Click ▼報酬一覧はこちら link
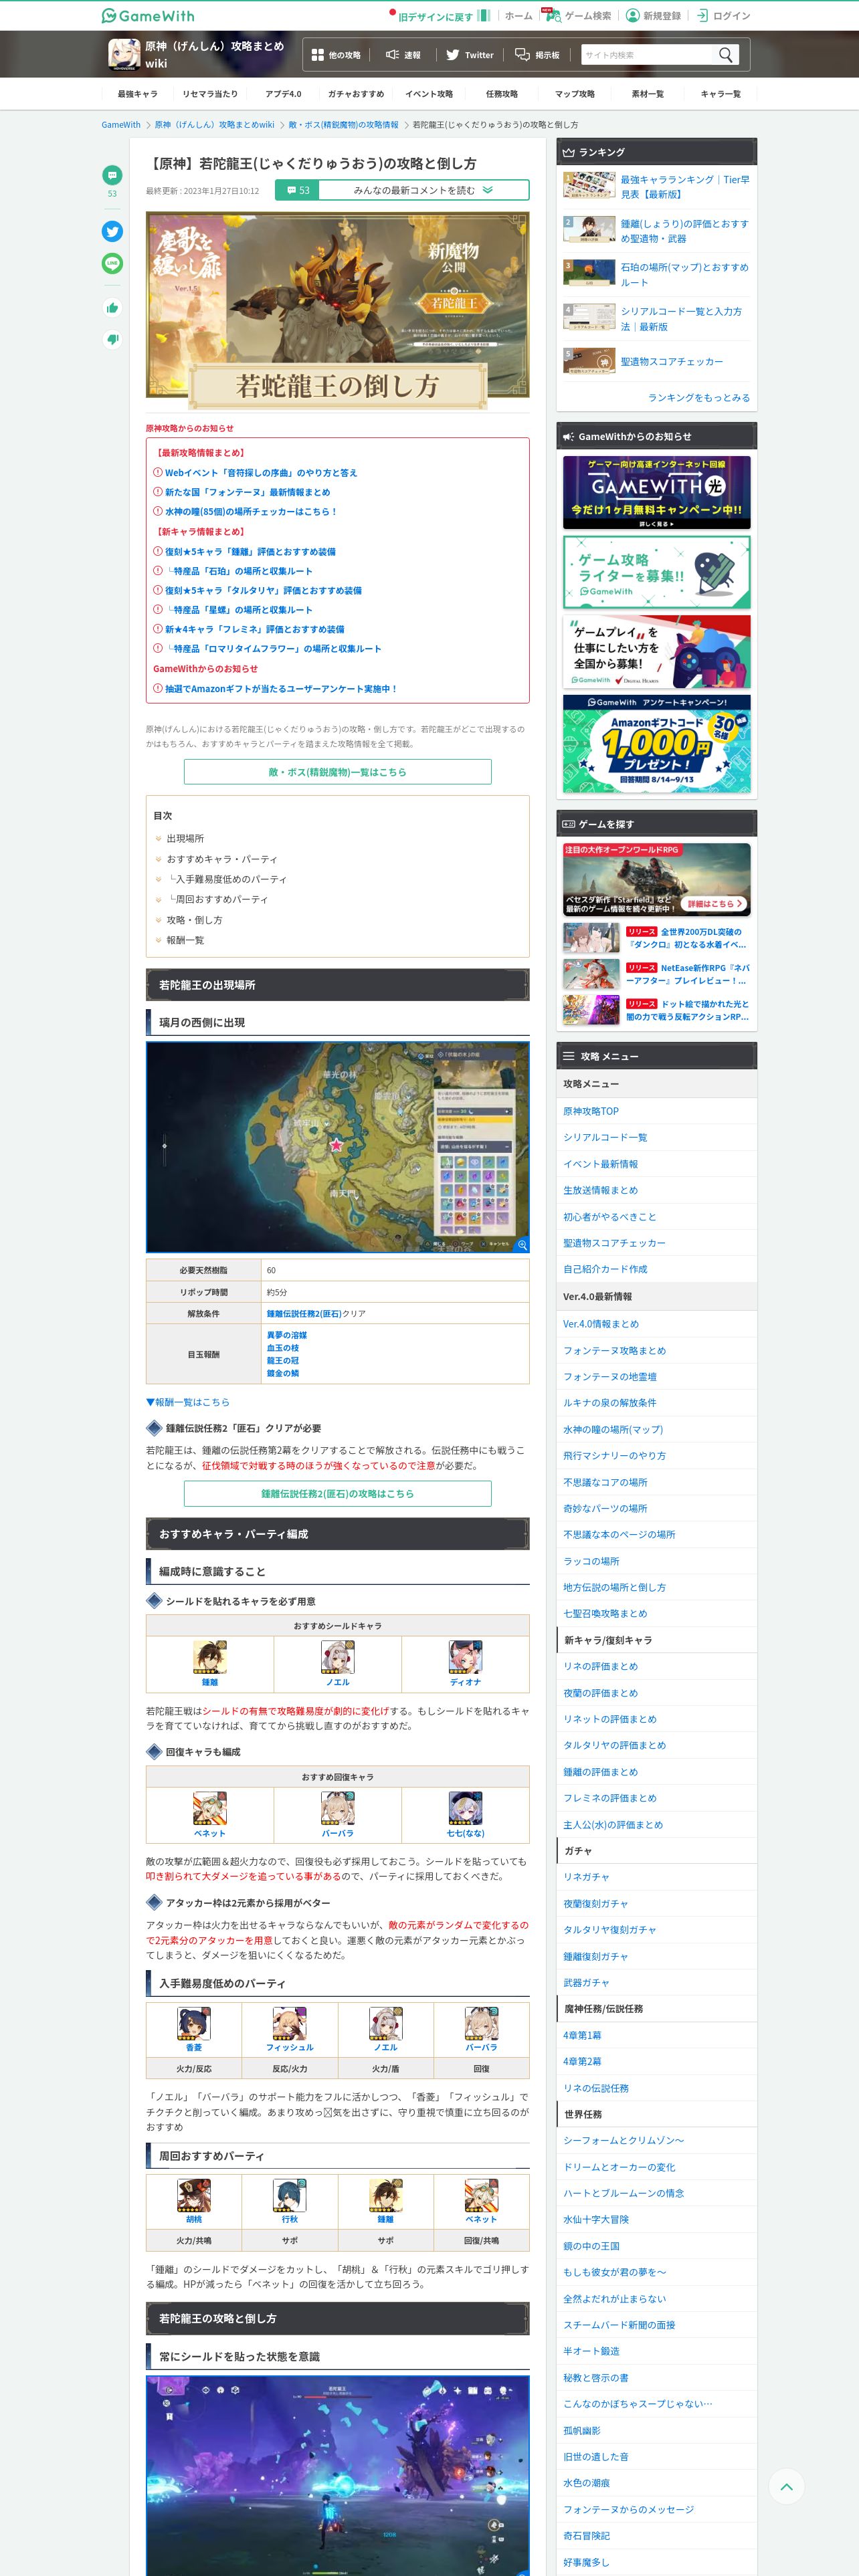The image size is (859, 2576). pyautogui.click(x=188, y=1402)
